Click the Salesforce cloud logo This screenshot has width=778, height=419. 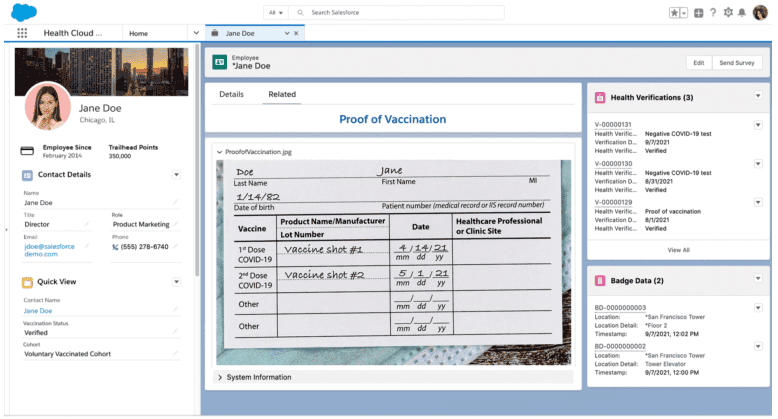coord(24,12)
